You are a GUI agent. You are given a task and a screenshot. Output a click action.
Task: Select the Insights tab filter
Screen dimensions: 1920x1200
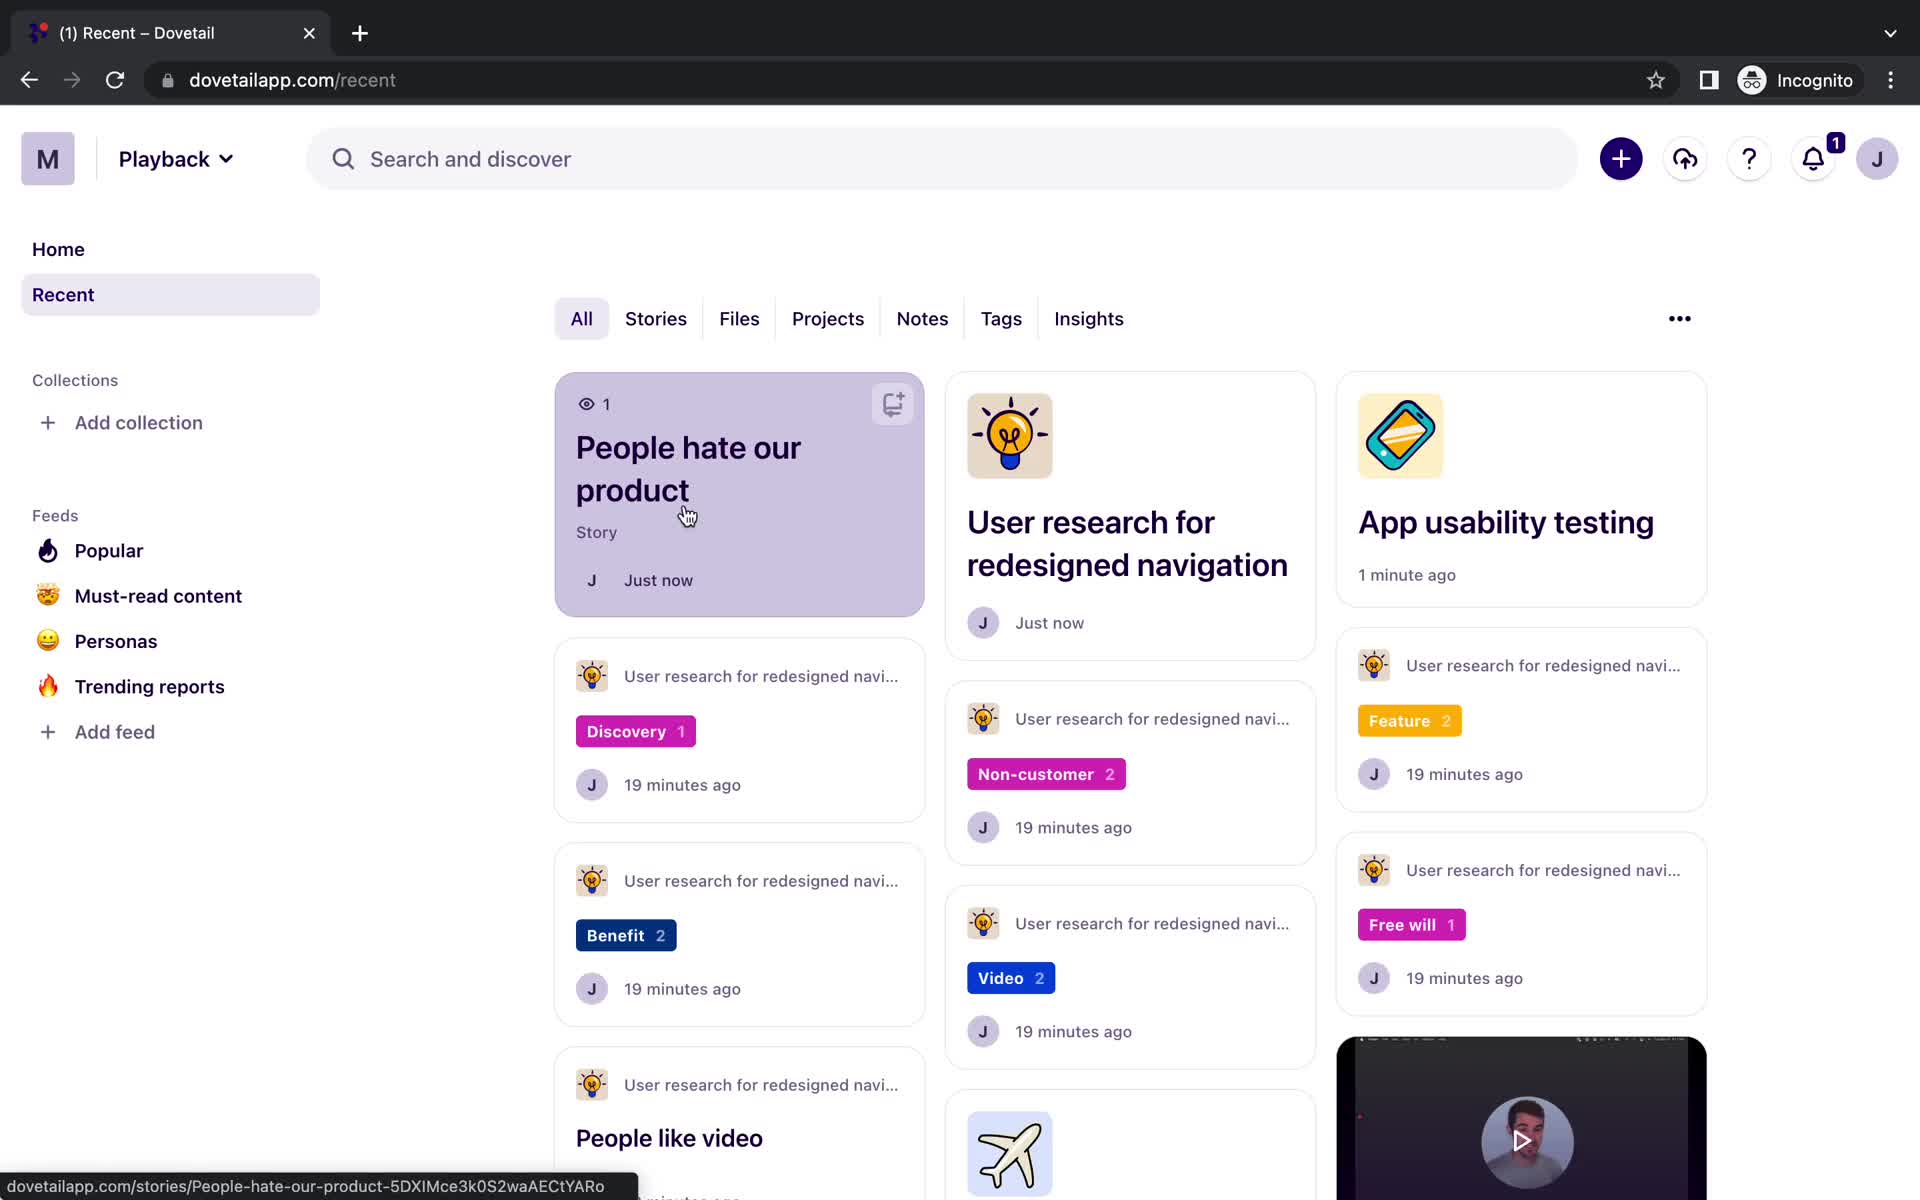pos(1088,318)
